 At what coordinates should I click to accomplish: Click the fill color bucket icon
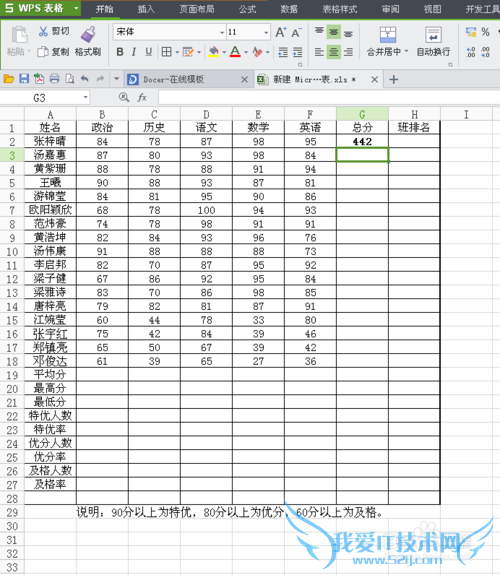213,52
